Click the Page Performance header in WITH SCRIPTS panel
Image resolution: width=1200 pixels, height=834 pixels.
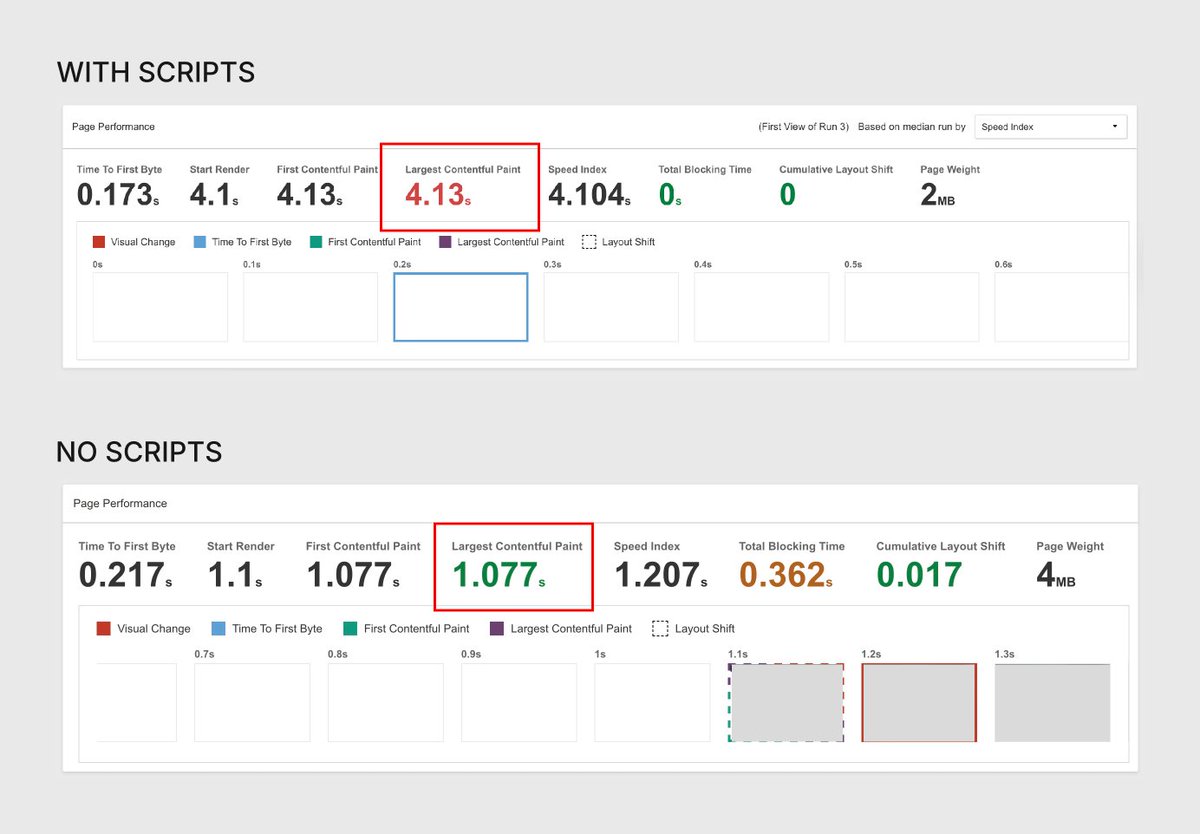(113, 127)
